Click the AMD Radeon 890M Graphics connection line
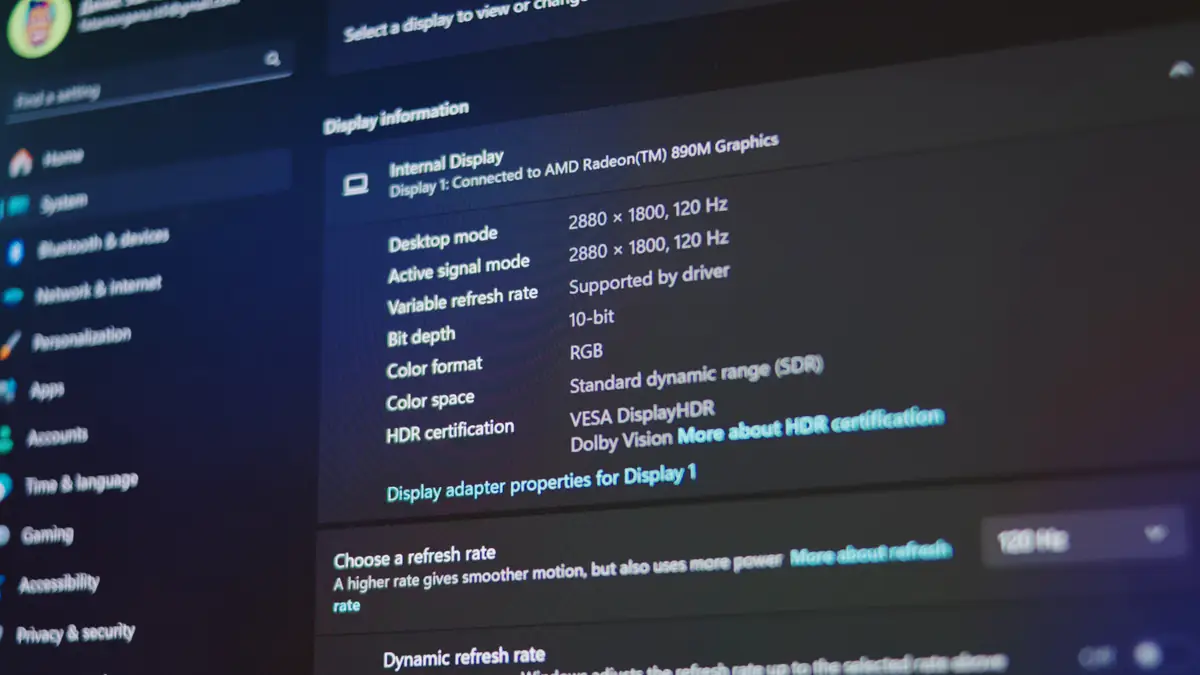The image size is (1200, 675). coord(583,164)
